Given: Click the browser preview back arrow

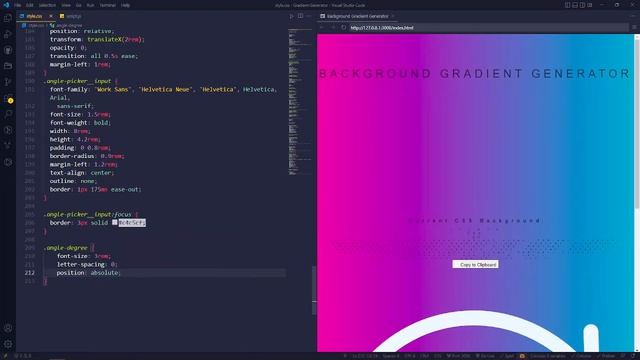Looking at the screenshot, I should (322, 27).
